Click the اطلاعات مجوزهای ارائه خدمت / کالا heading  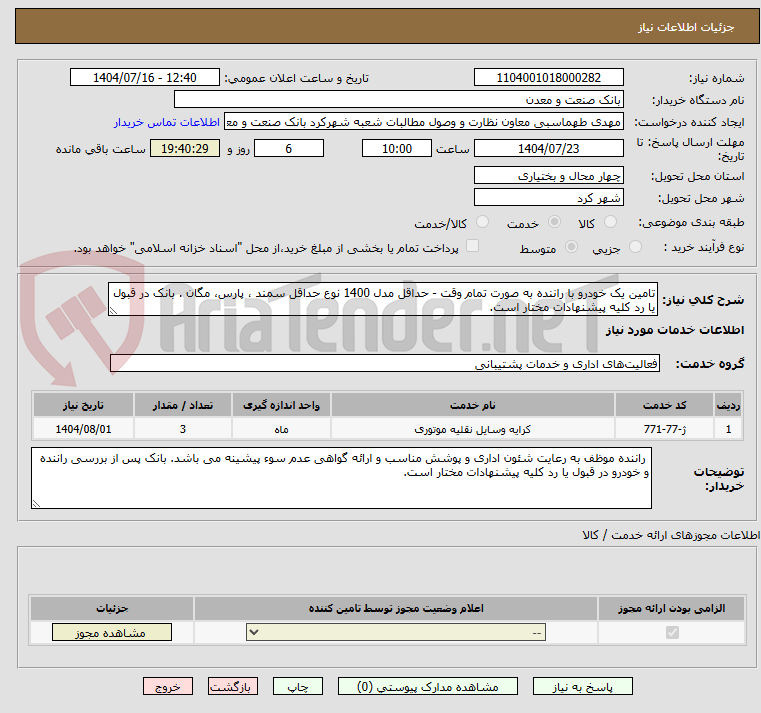coord(671,535)
